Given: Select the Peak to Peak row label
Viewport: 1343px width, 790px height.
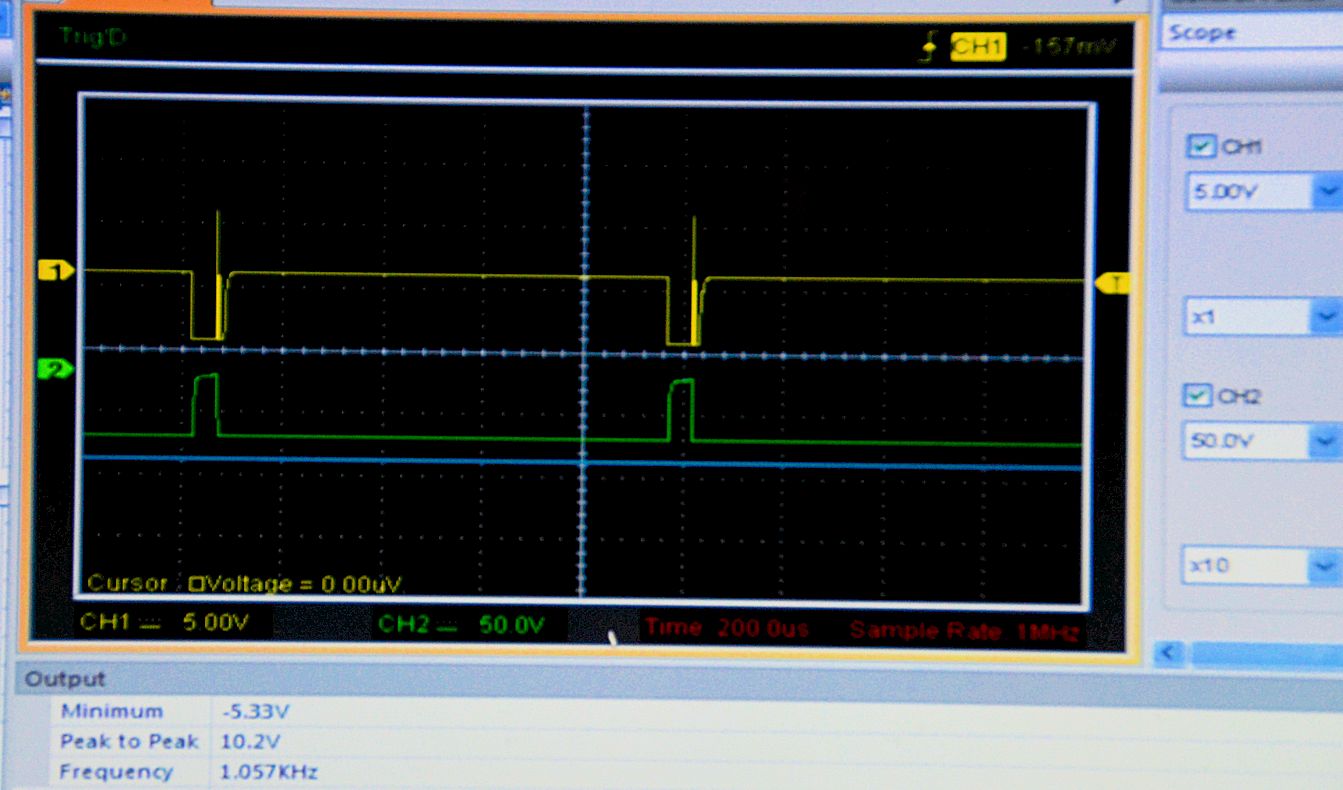Looking at the screenshot, I should (129, 741).
